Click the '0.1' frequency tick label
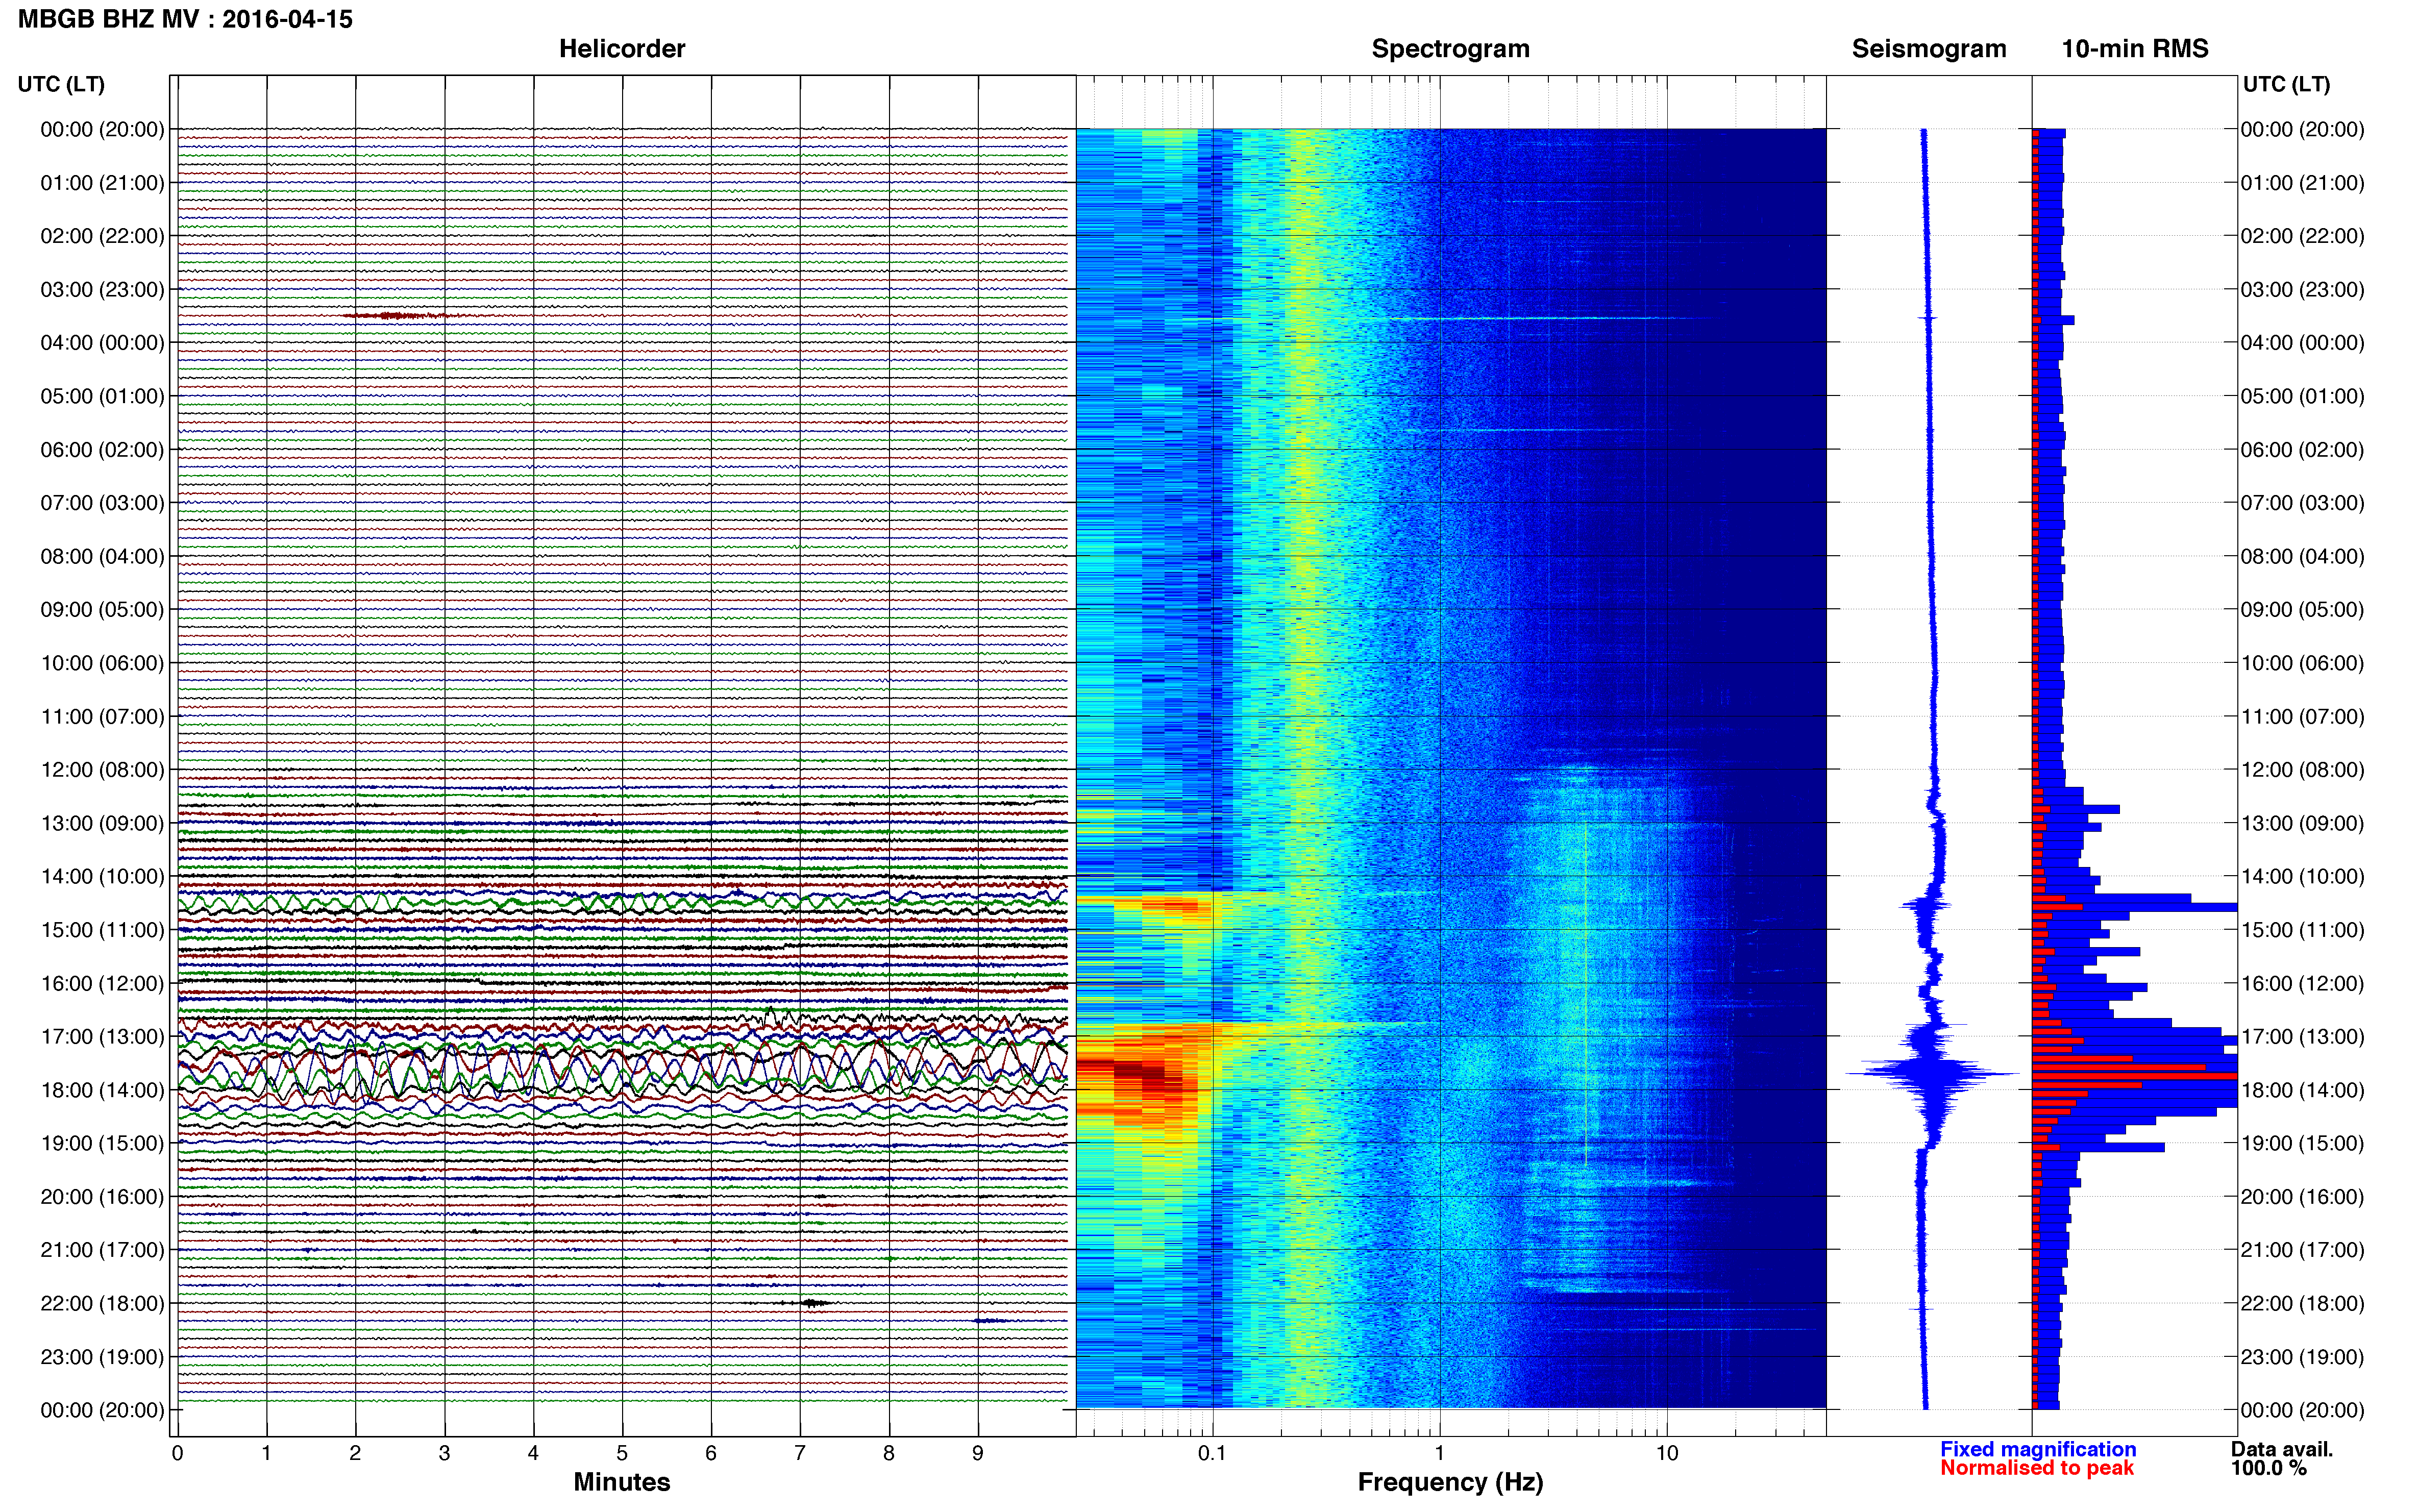The height and width of the screenshot is (1512, 2419). coord(1212,1453)
